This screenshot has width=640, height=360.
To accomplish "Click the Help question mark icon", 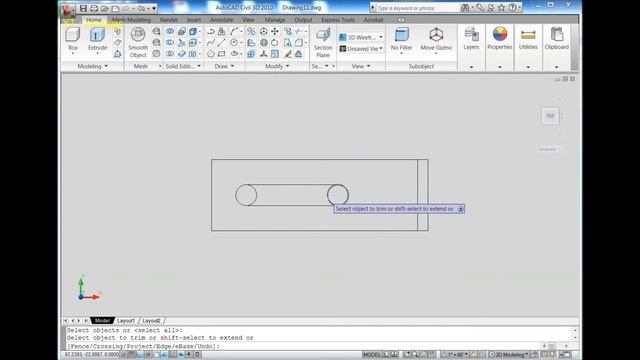I will tap(512, 8).
